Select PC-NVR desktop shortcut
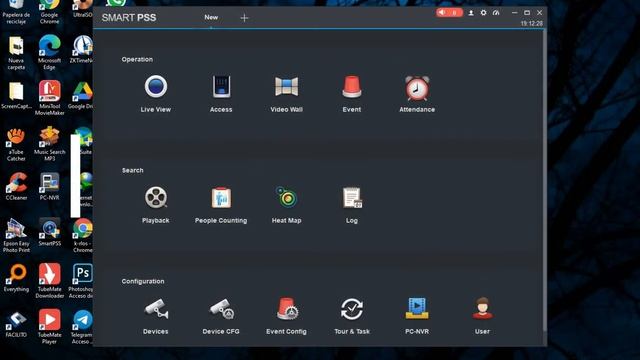640x360 pixels. (49, 186)
